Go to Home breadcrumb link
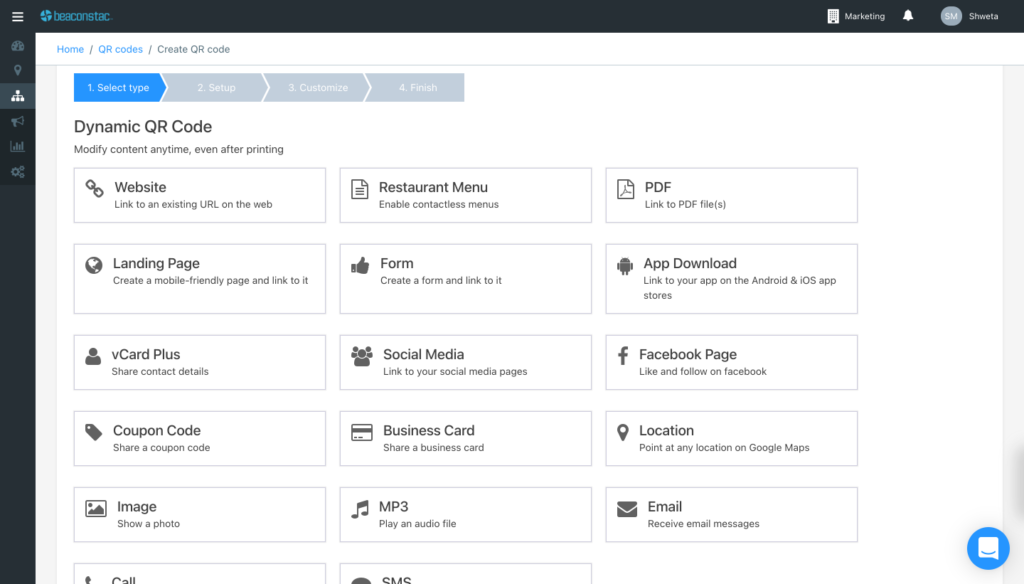 tap(70, 49)
